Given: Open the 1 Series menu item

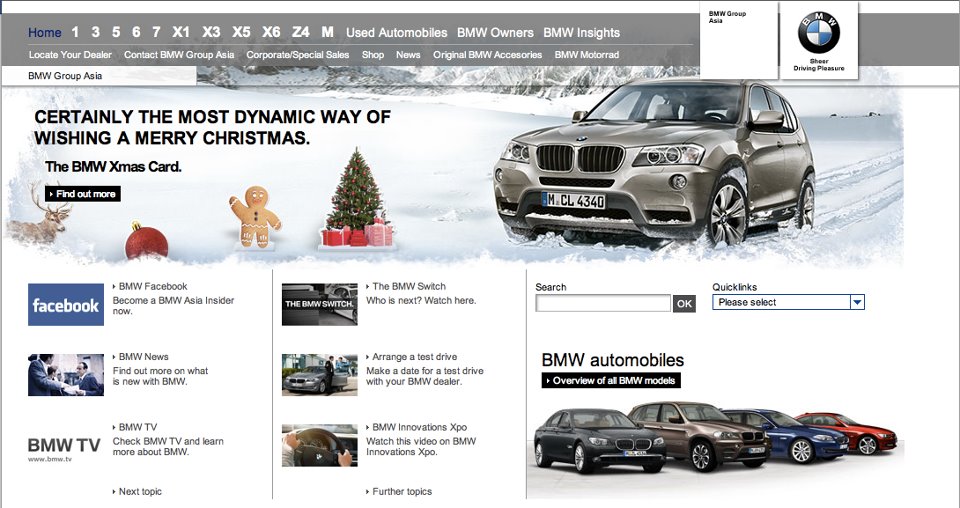Looking at the screenshot, I should [x=75, y=32].
